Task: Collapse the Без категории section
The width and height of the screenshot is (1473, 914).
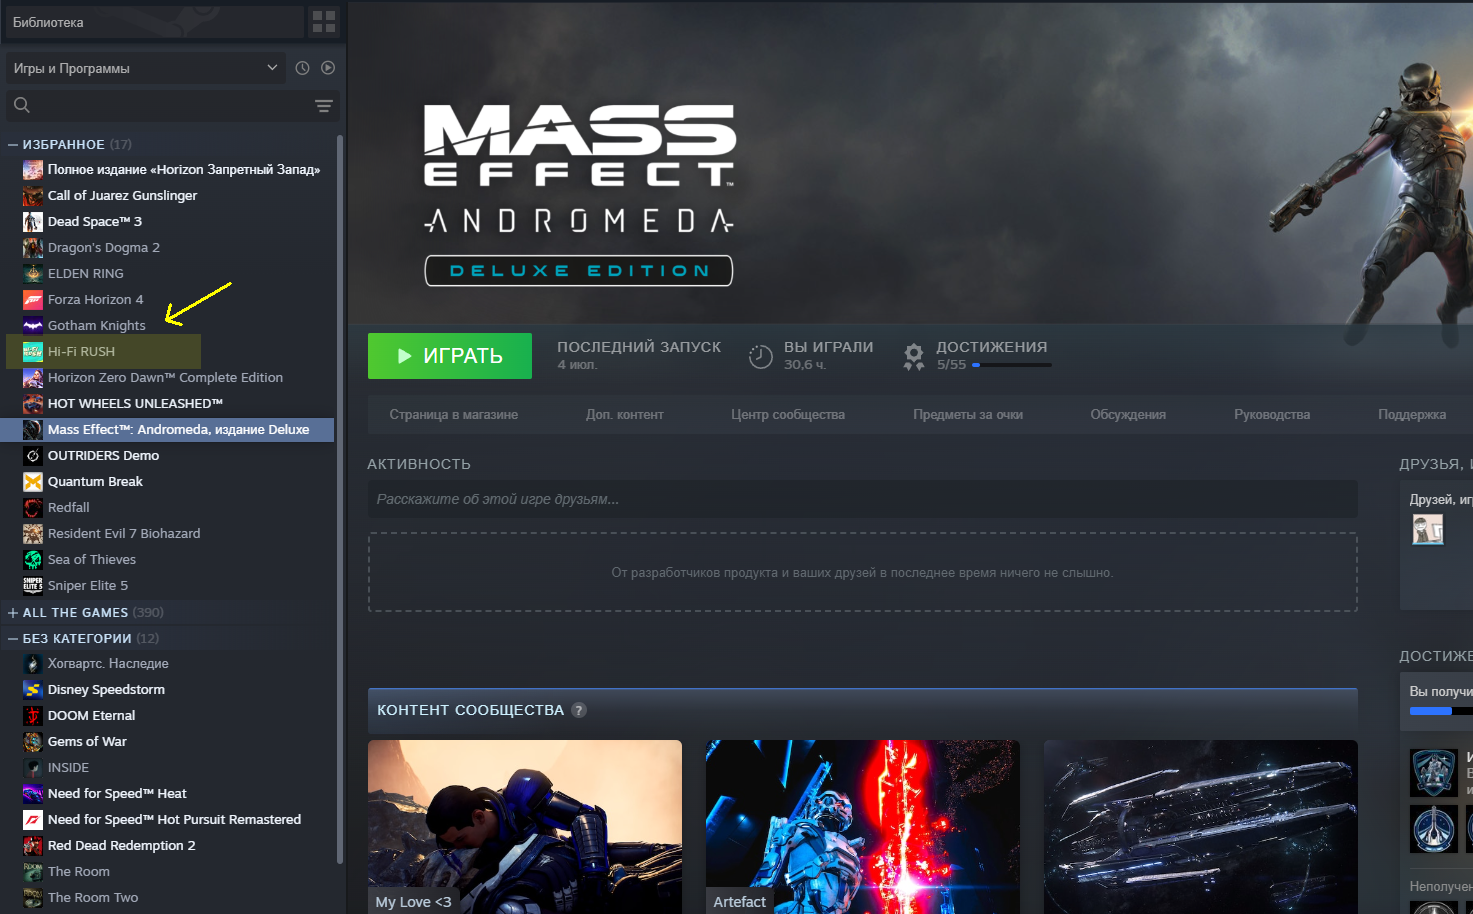Action: click(x=13, y=639)
